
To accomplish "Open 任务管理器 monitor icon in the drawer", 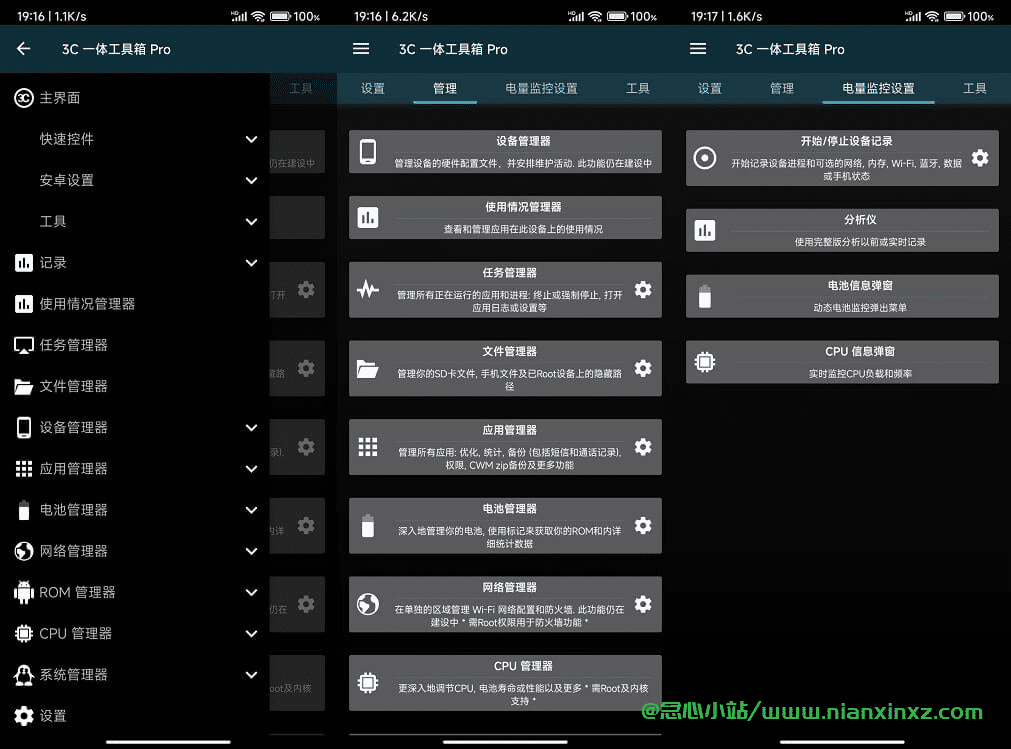I will tap(24, 345).
